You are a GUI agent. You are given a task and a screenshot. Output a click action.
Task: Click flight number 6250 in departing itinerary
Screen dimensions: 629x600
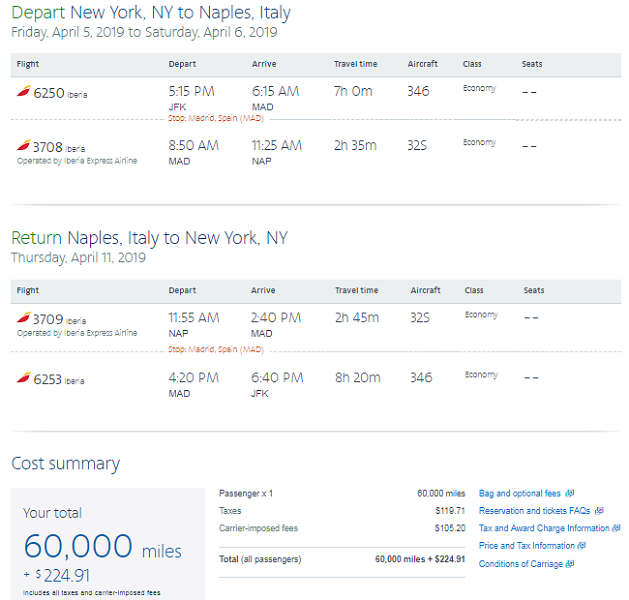coord(48,92)
